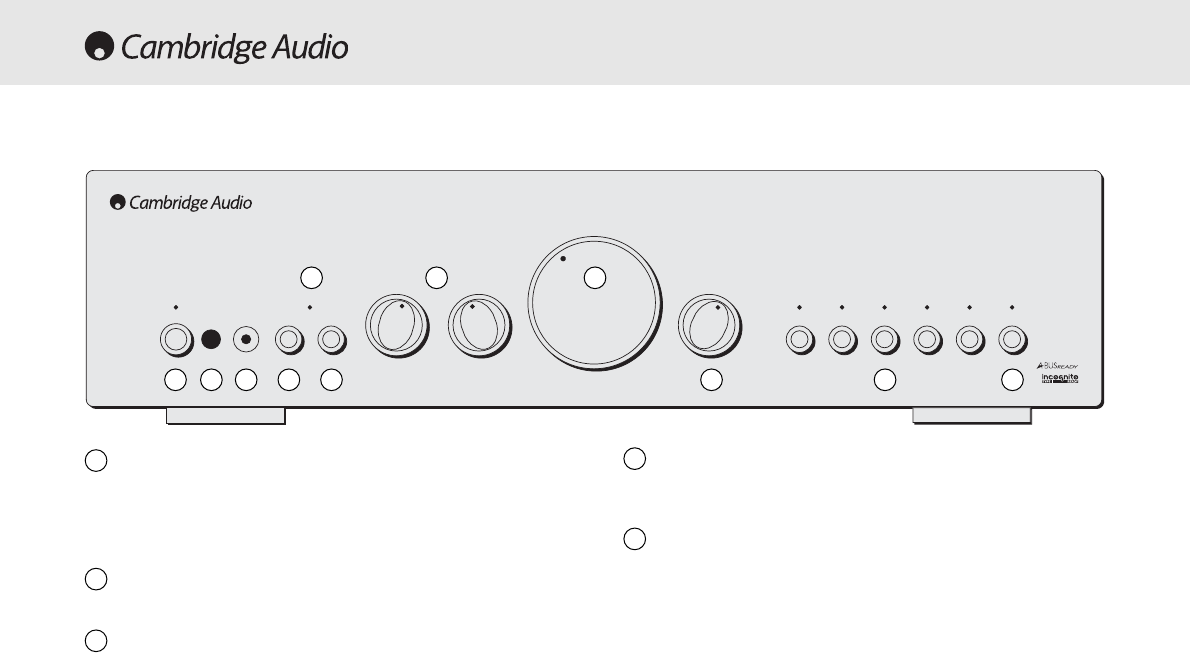This screenshot has height=653, width=1190.
Task: Click the headphone socket with black center dot
Action: click(x=246, y=339)
